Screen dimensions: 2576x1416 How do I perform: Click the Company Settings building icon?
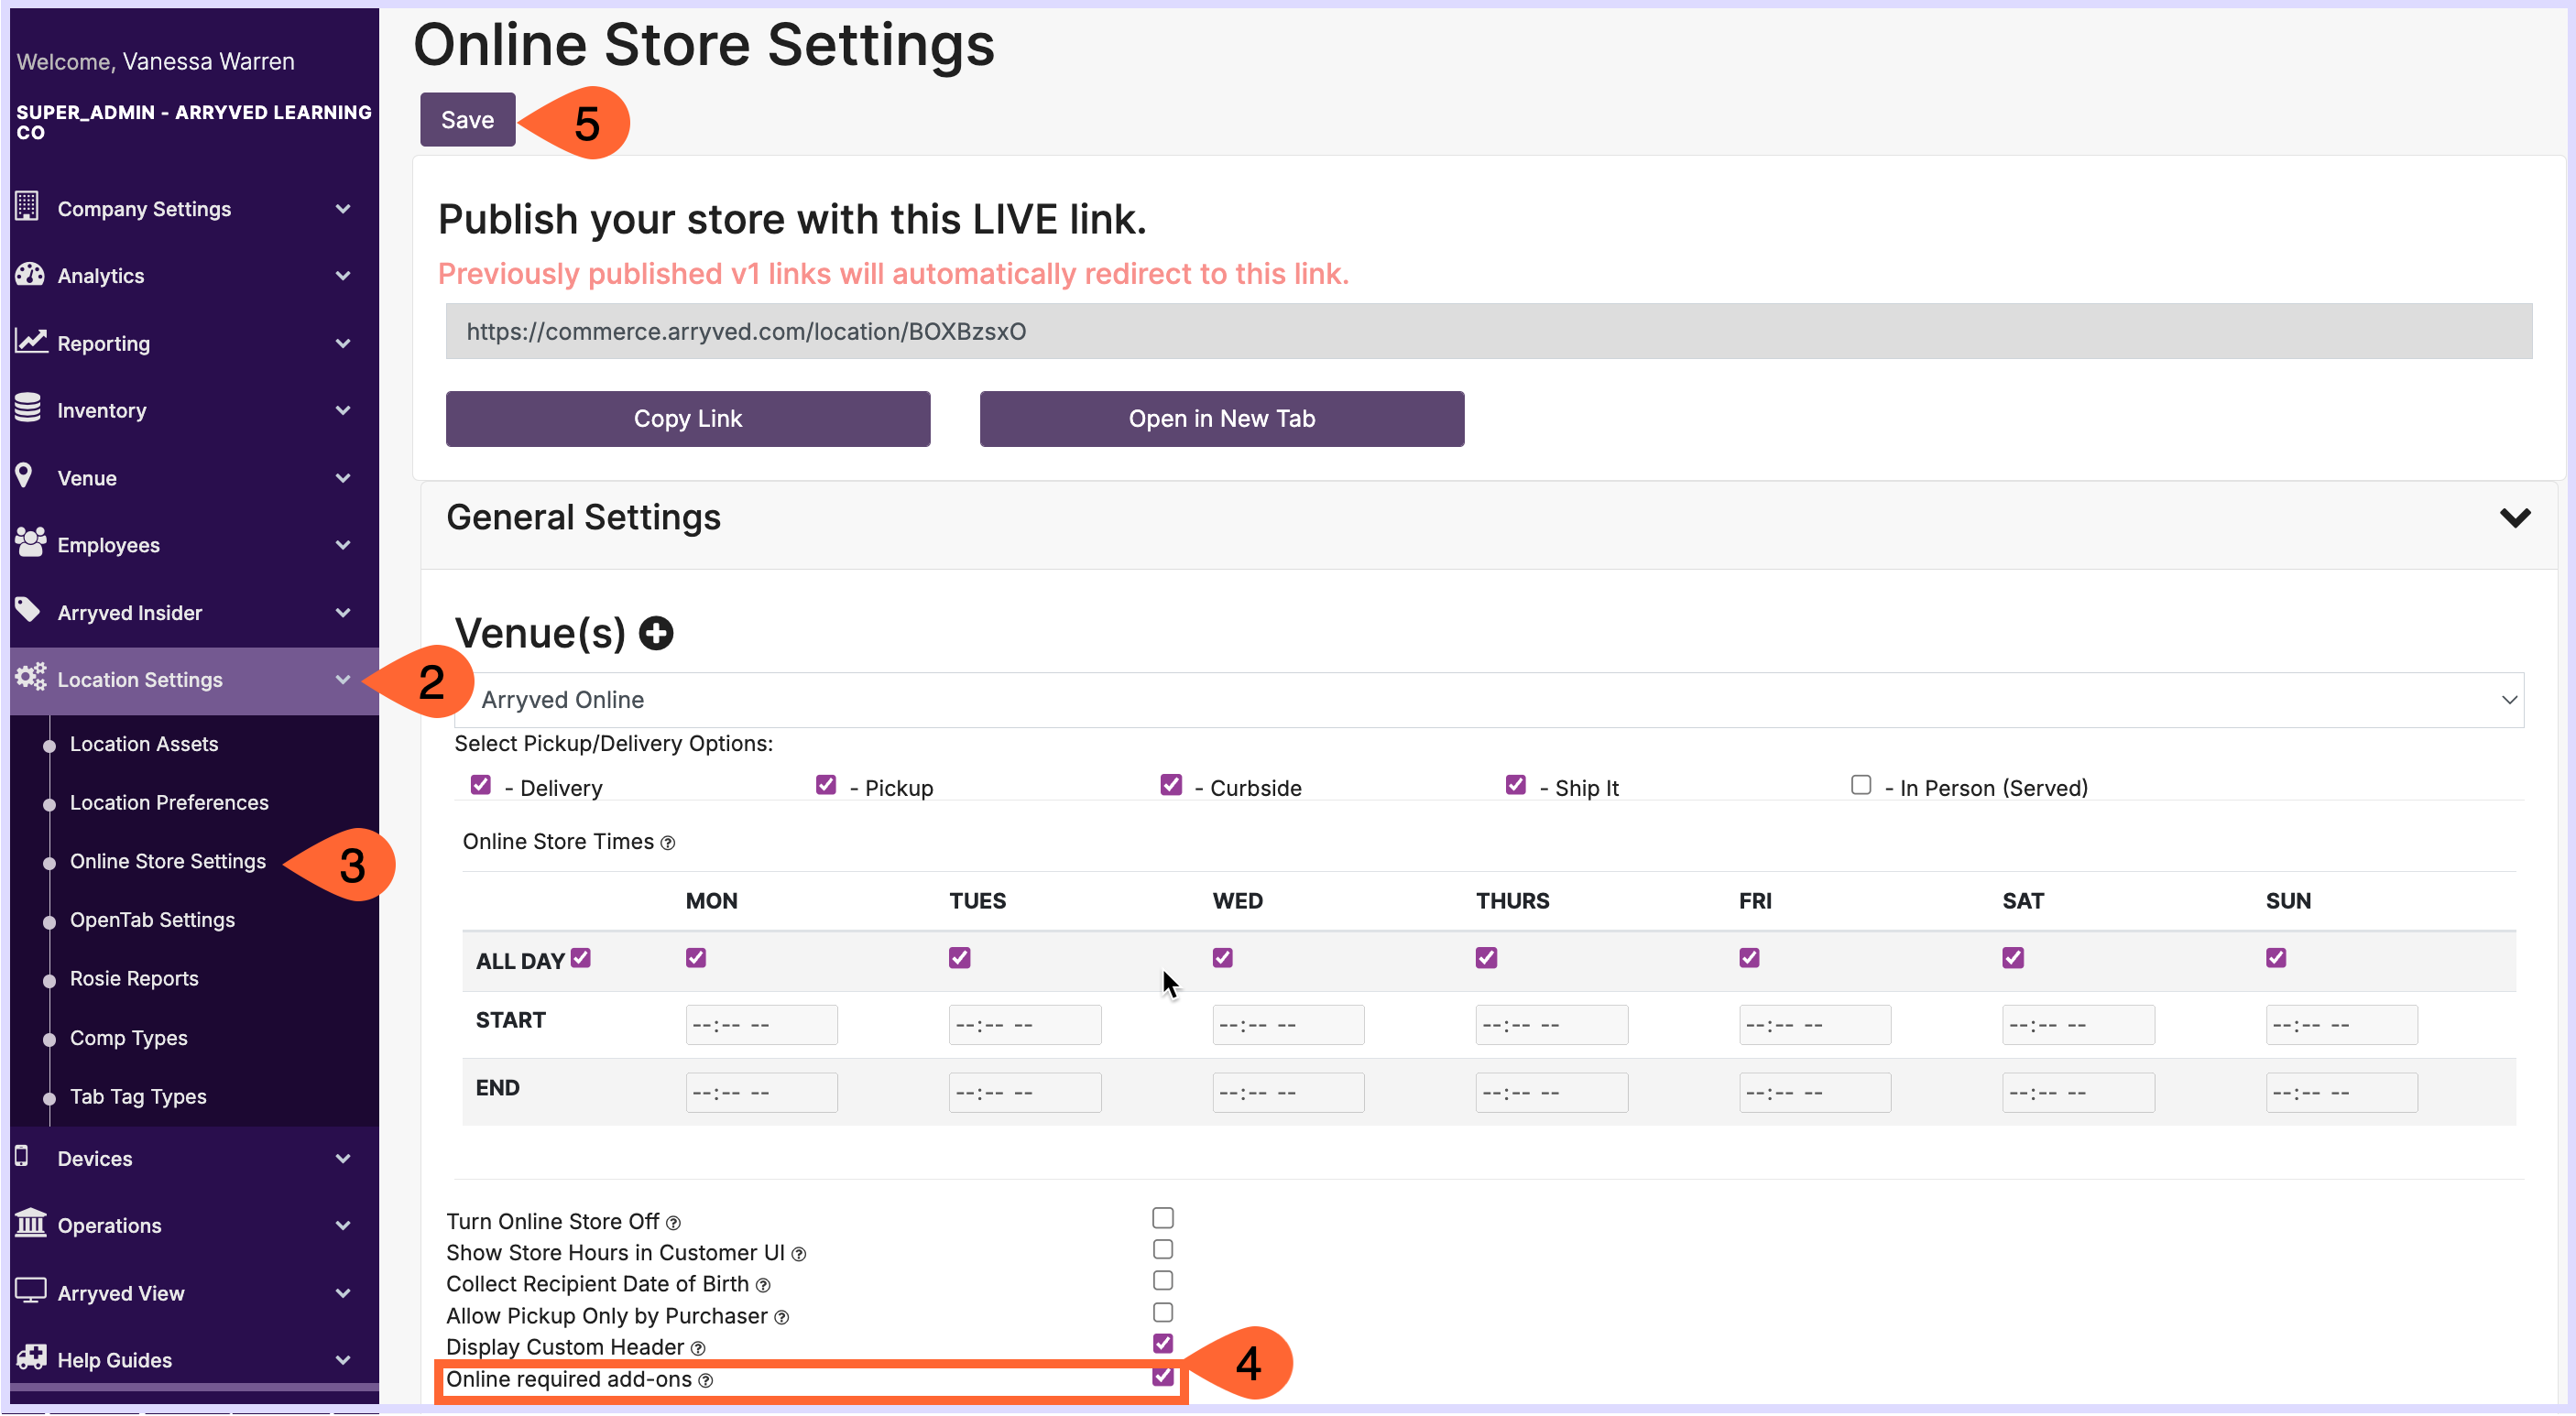point(27,207)
